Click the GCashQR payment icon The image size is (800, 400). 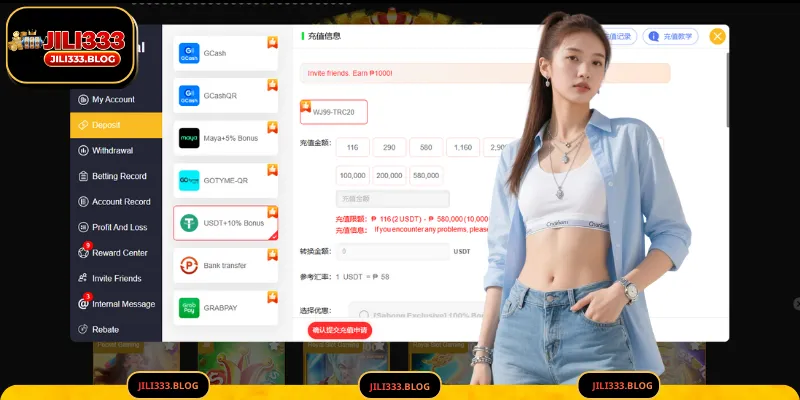point(189,95)
